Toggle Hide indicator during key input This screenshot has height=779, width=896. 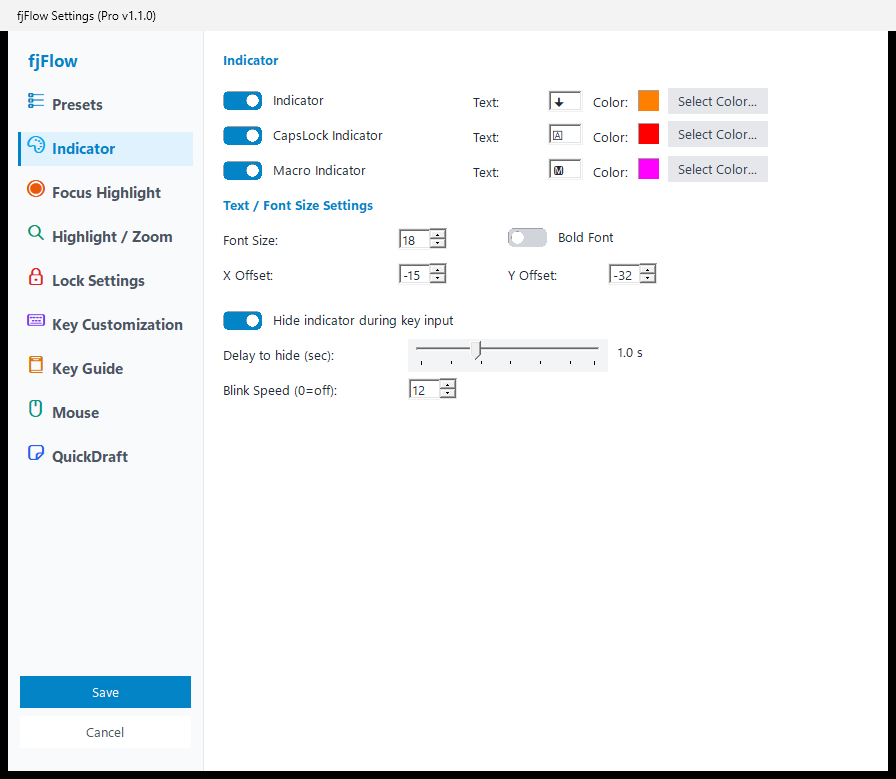242,321
